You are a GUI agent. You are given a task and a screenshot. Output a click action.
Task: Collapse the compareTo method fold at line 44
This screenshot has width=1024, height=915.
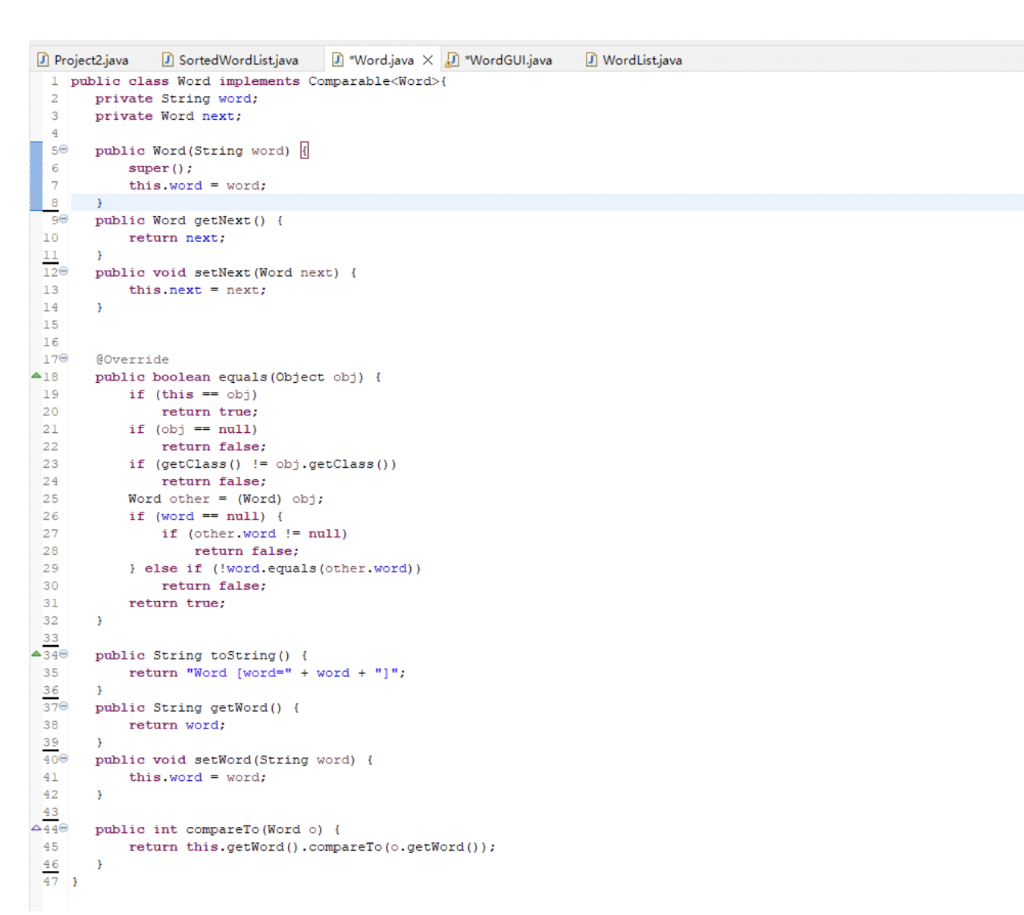tap(63, 828)
